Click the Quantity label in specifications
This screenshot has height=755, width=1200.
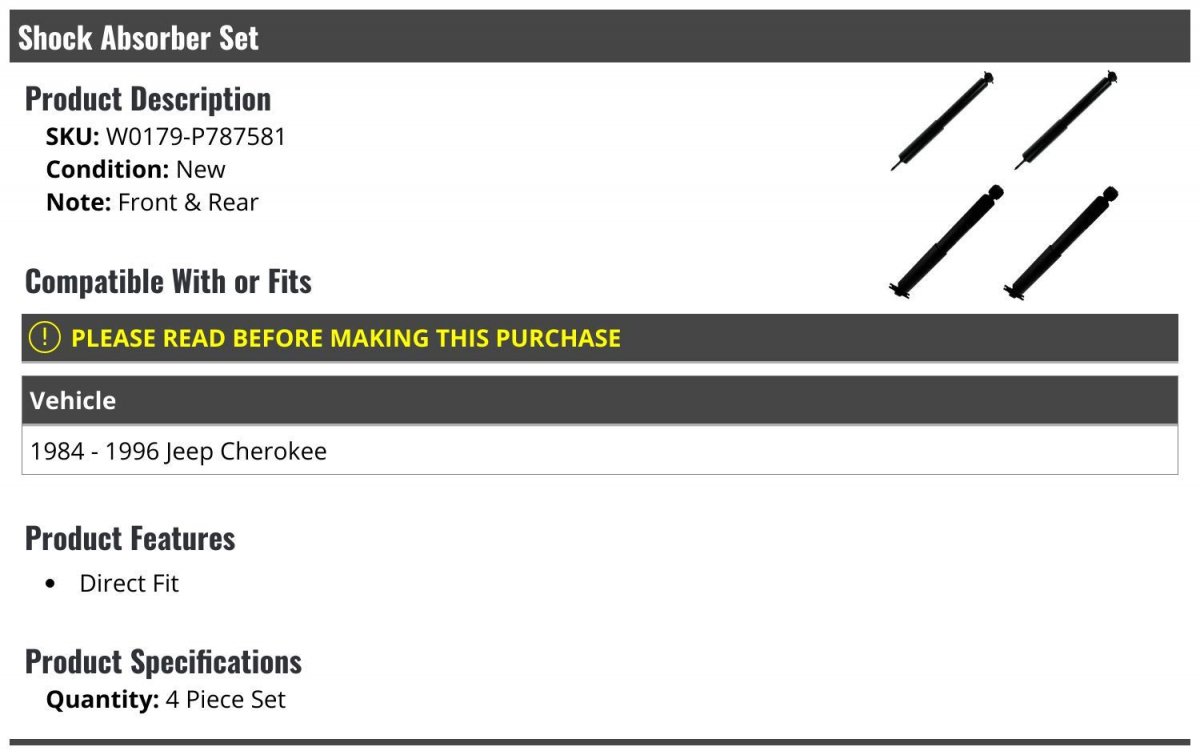[x=103, y=700]
